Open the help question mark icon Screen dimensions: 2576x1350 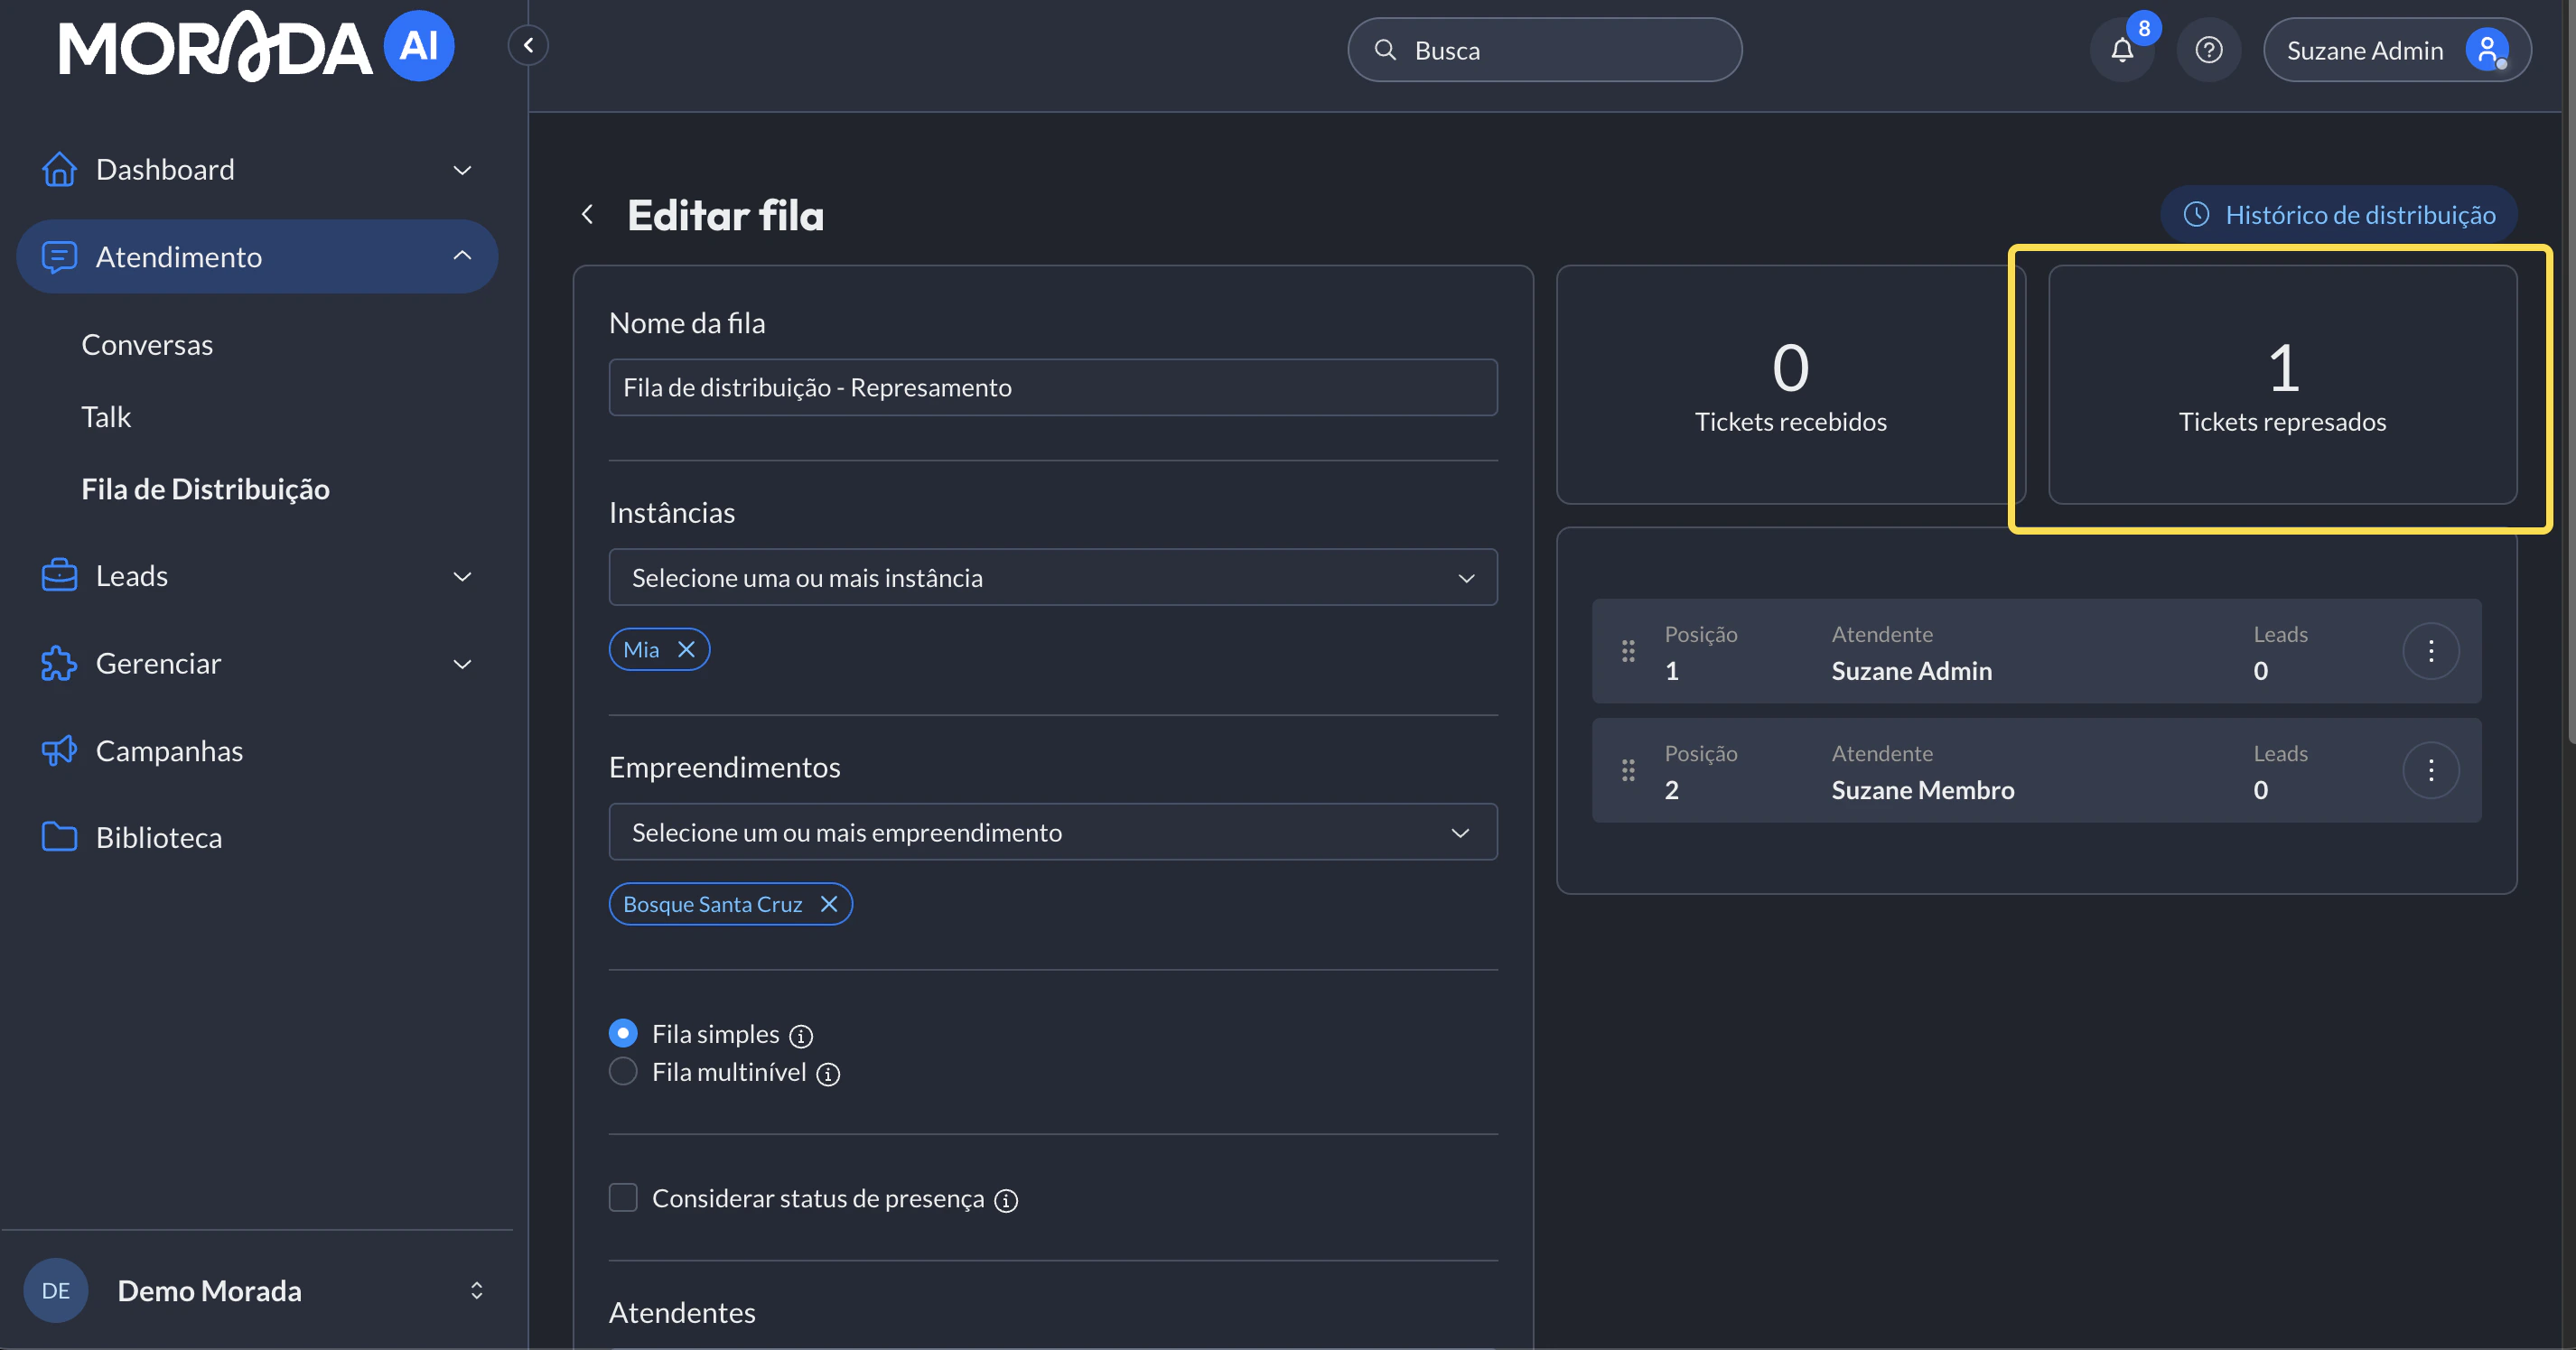[2208, 50]
